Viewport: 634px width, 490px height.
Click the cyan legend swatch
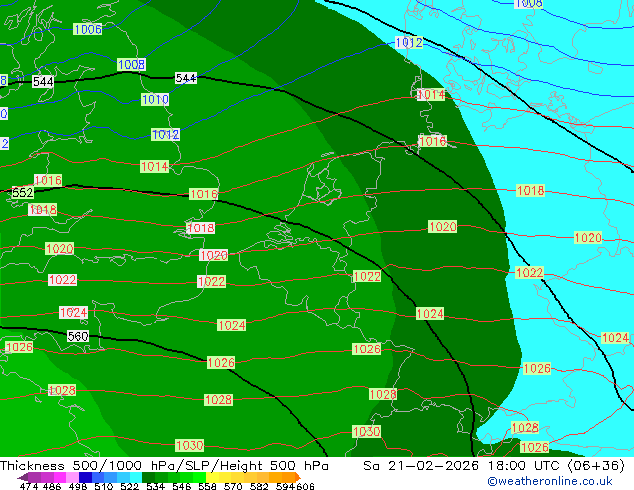[x=136, y=477]
